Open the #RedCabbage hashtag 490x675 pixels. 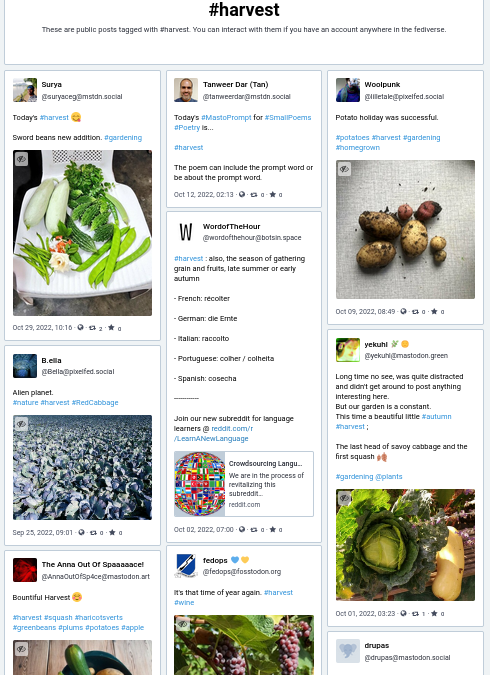pos(95,403)
